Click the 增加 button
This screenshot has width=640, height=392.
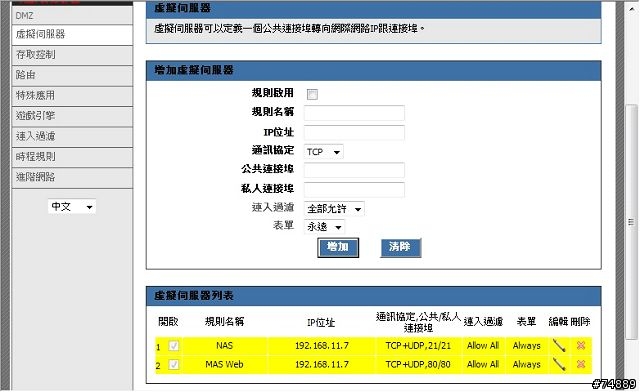(338, 247)
